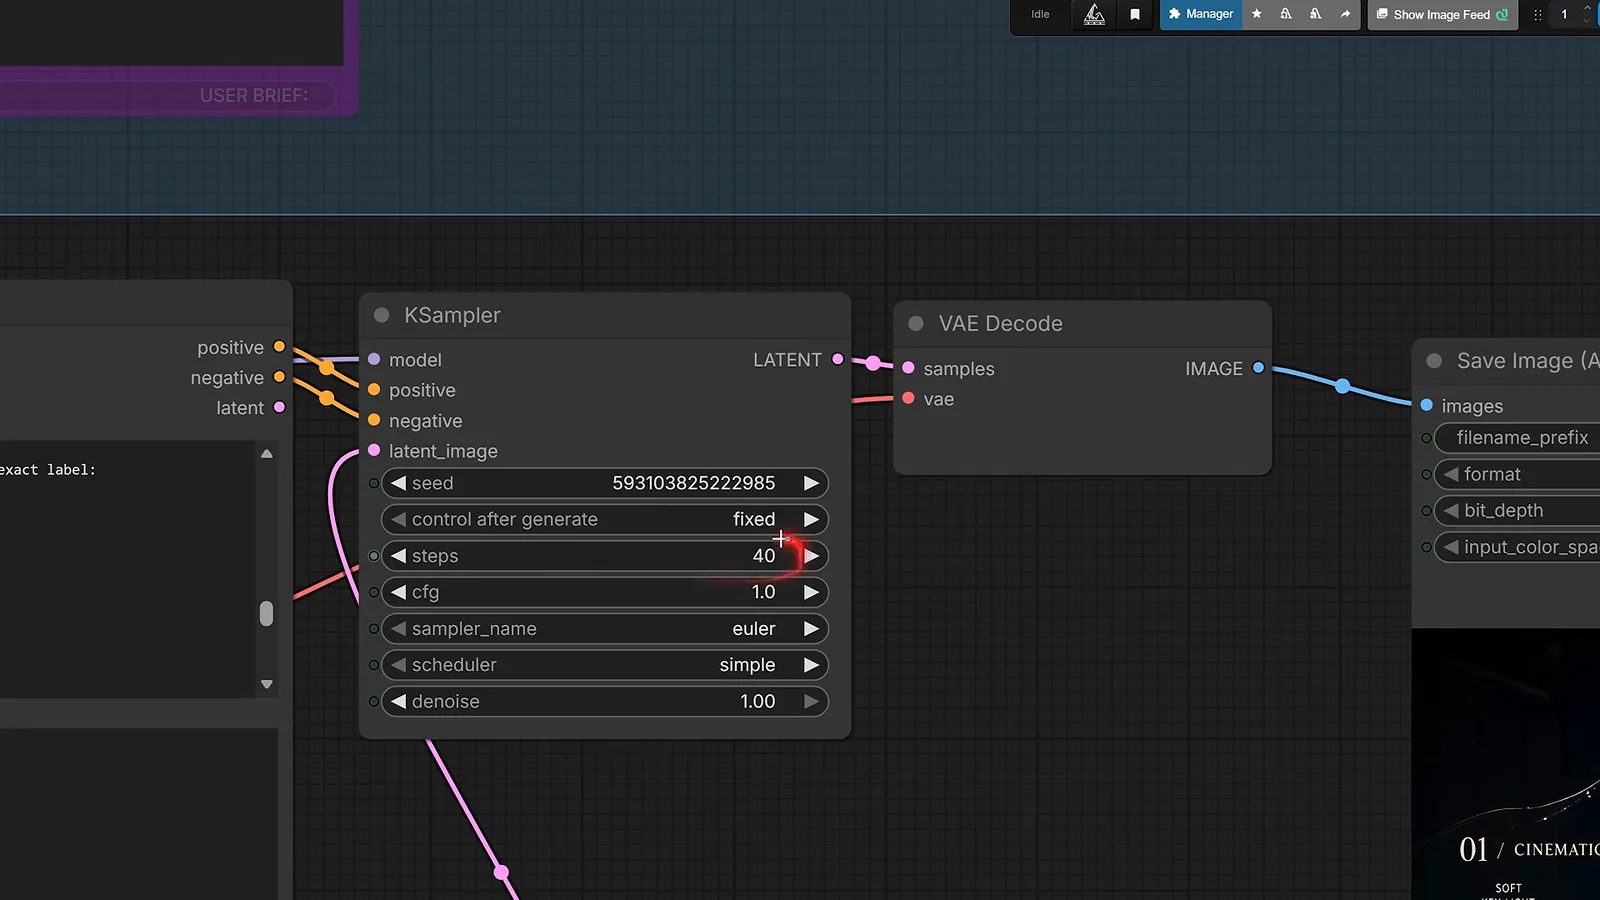
Task: Click the Show Image Feed button
Action: click(1442, 14)
